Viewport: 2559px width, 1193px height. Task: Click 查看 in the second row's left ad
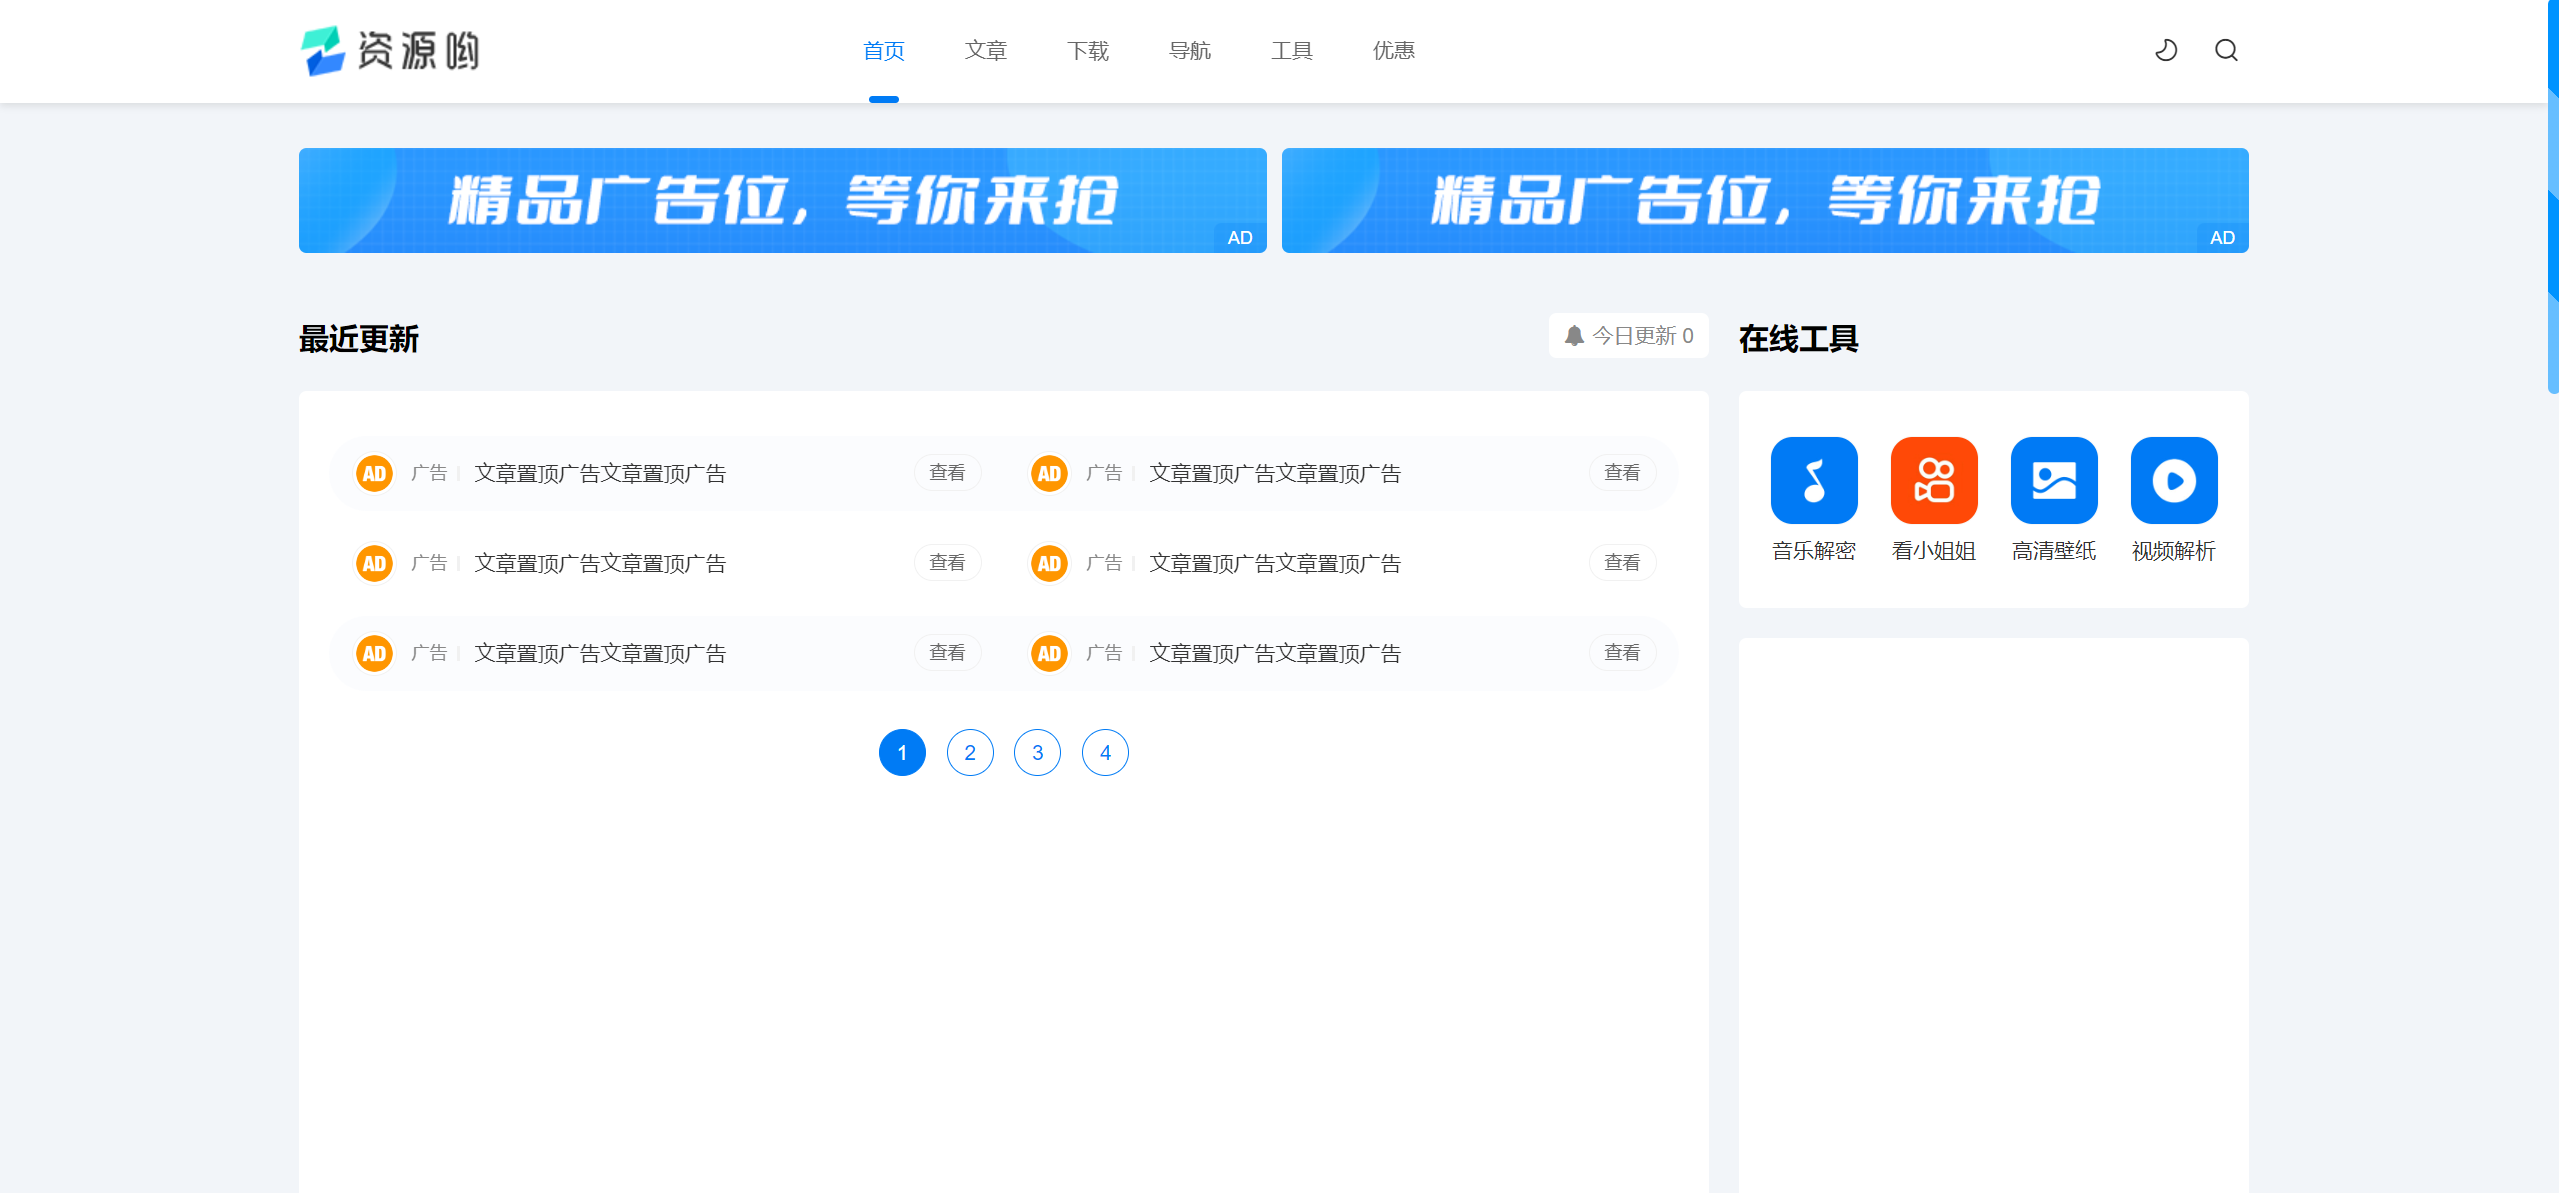coord(947,563)
